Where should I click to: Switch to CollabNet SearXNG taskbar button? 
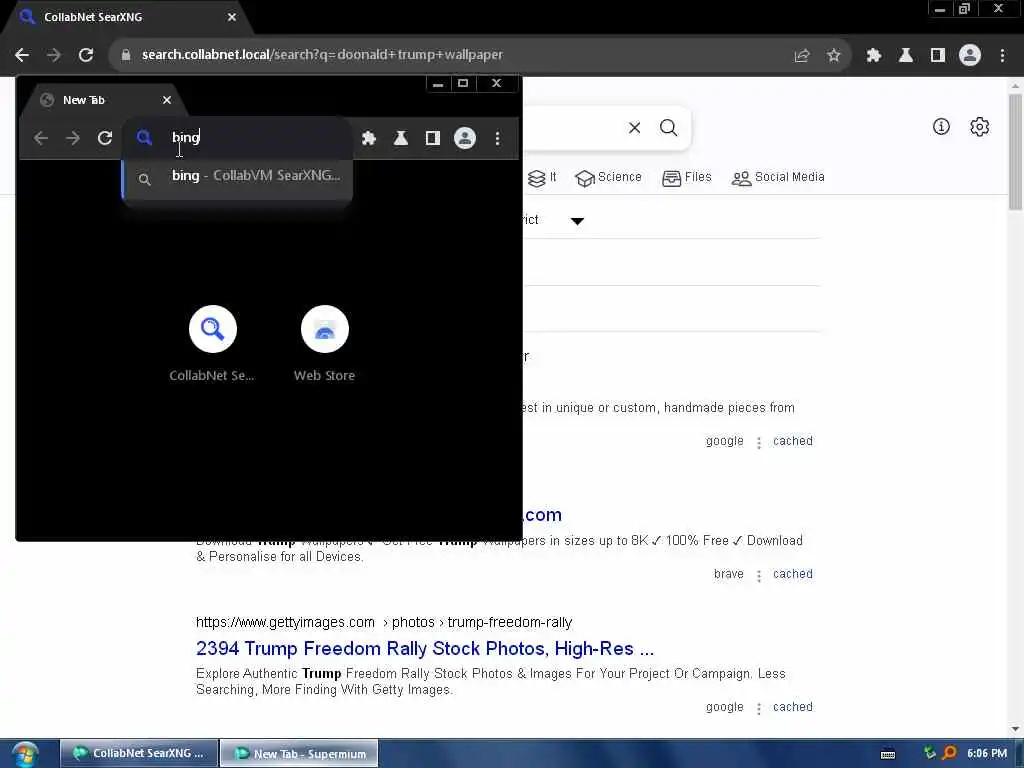138,754
